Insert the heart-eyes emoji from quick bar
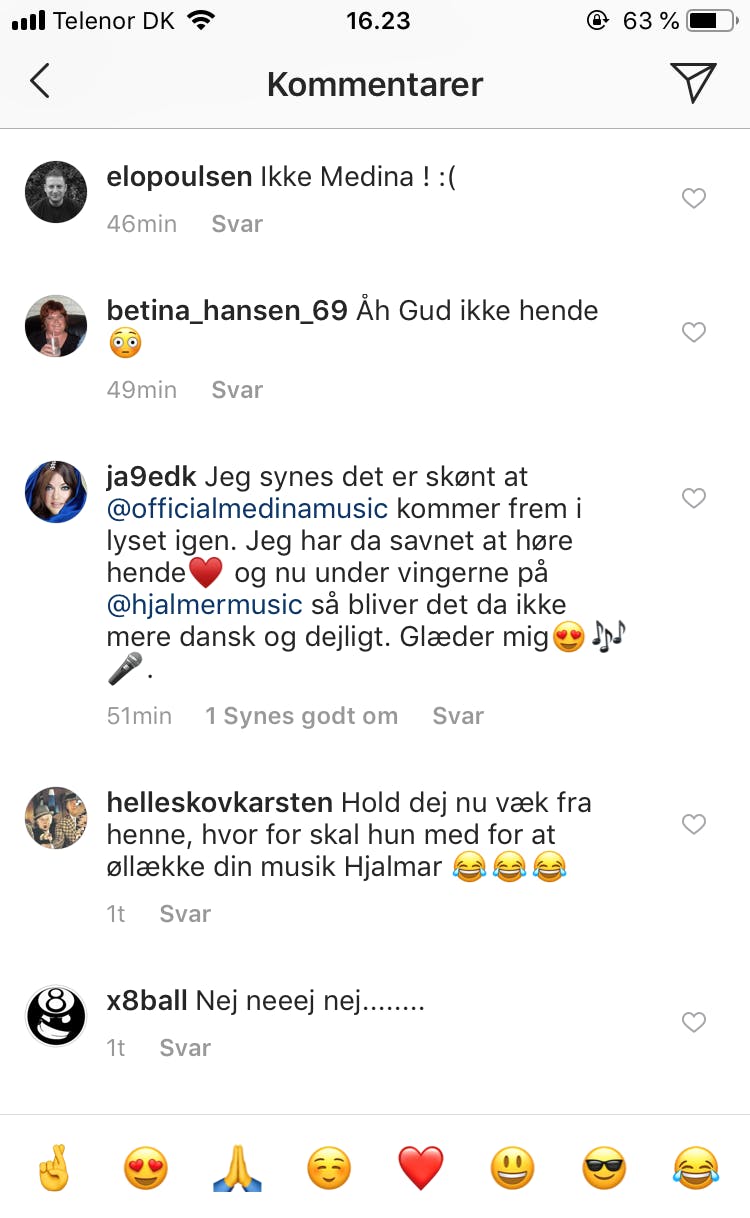 tap(145, 1167)
